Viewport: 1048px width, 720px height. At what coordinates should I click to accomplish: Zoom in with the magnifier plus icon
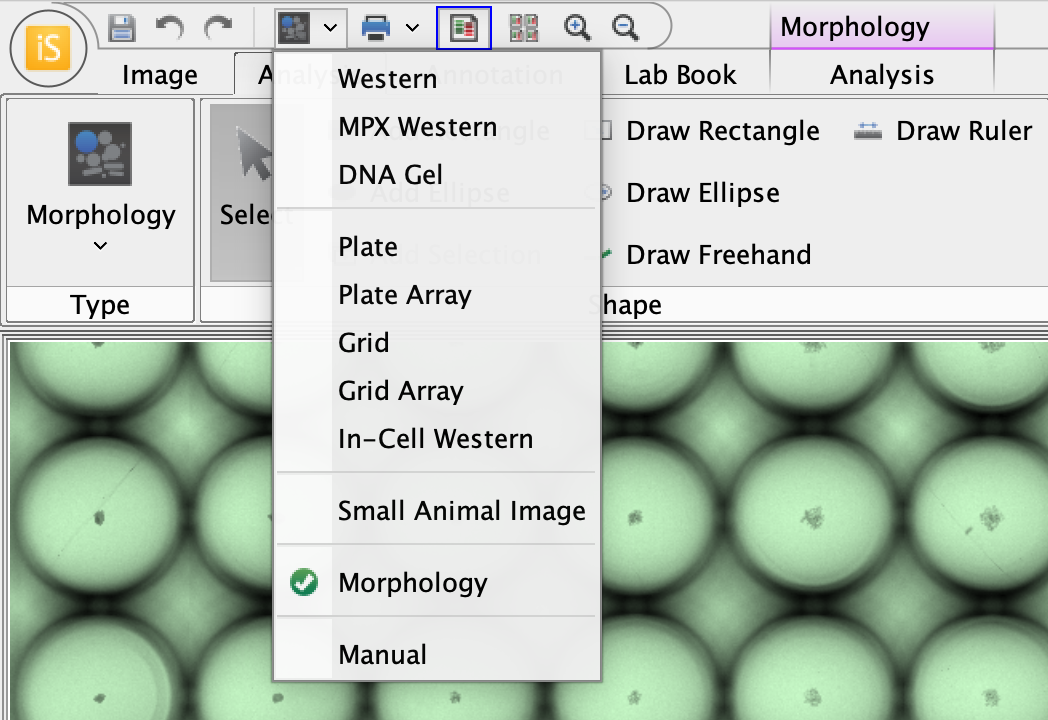tap(577, 28)
